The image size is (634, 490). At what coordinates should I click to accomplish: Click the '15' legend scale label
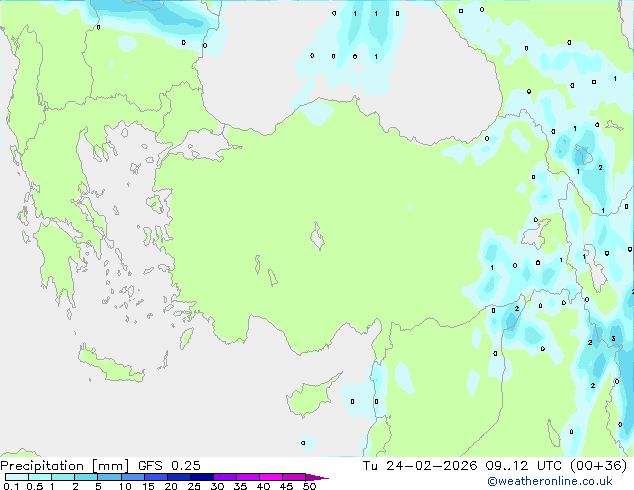pyautogui.click(x=148, y=486)
